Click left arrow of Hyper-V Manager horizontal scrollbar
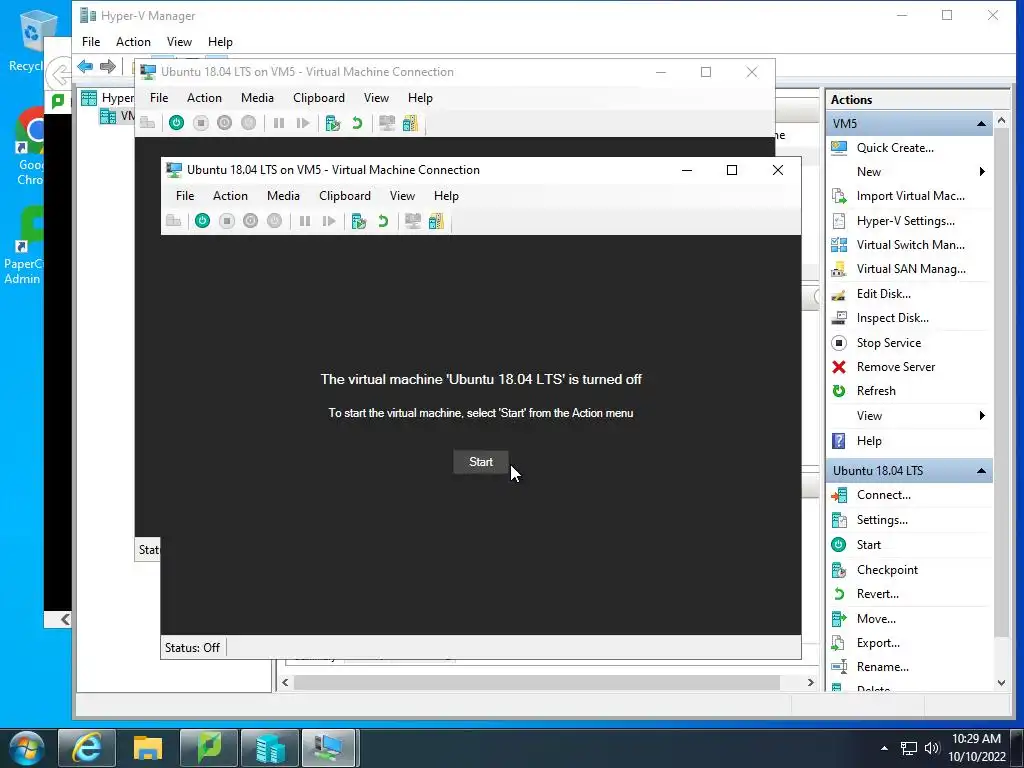Viewport: 1024px width, 768px height. pyautogui.click(x=285, y=682)
